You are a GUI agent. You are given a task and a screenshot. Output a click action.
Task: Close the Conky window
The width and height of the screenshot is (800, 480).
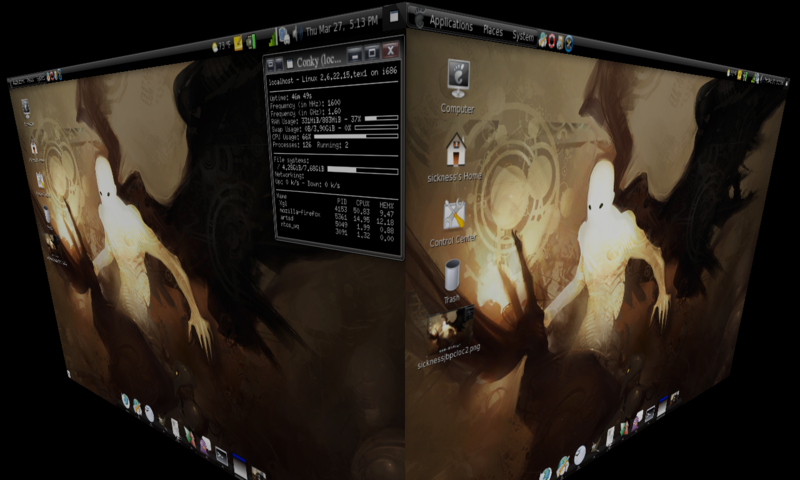click(x=390, y=50)
